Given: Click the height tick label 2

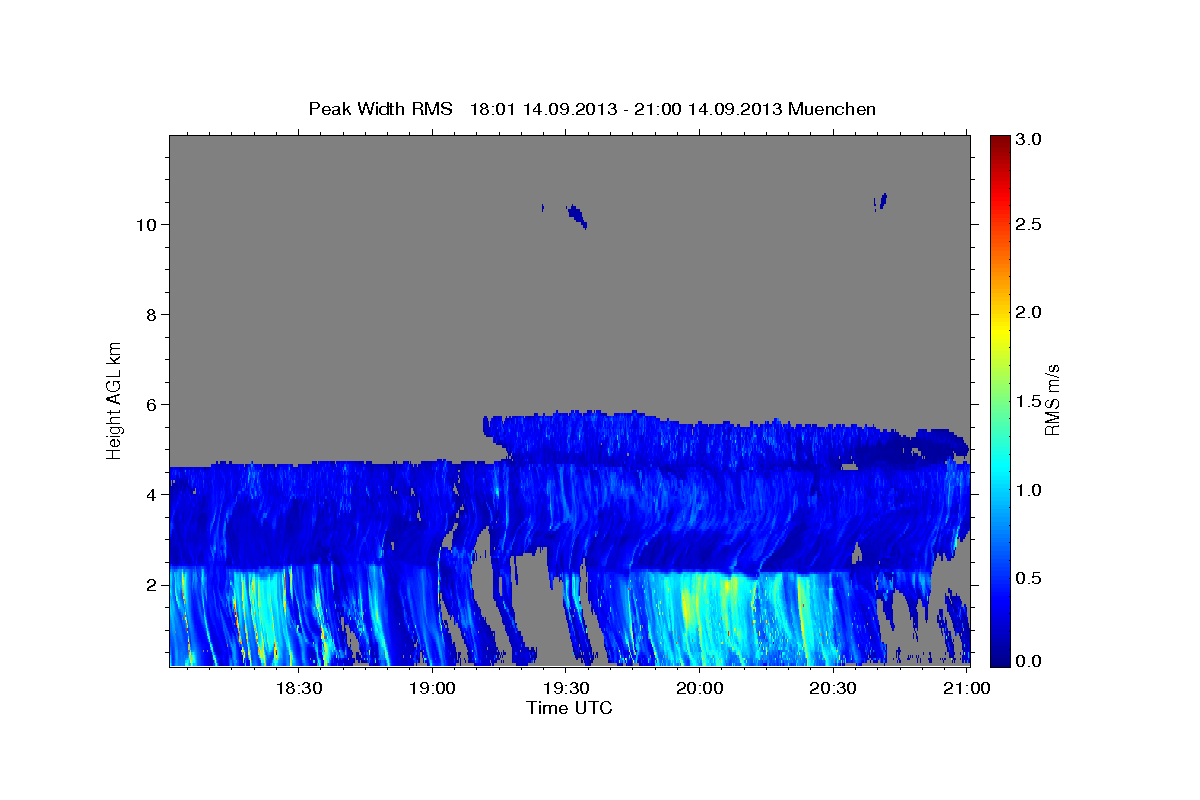Looking at the screenshot, I should pos(150,584).
